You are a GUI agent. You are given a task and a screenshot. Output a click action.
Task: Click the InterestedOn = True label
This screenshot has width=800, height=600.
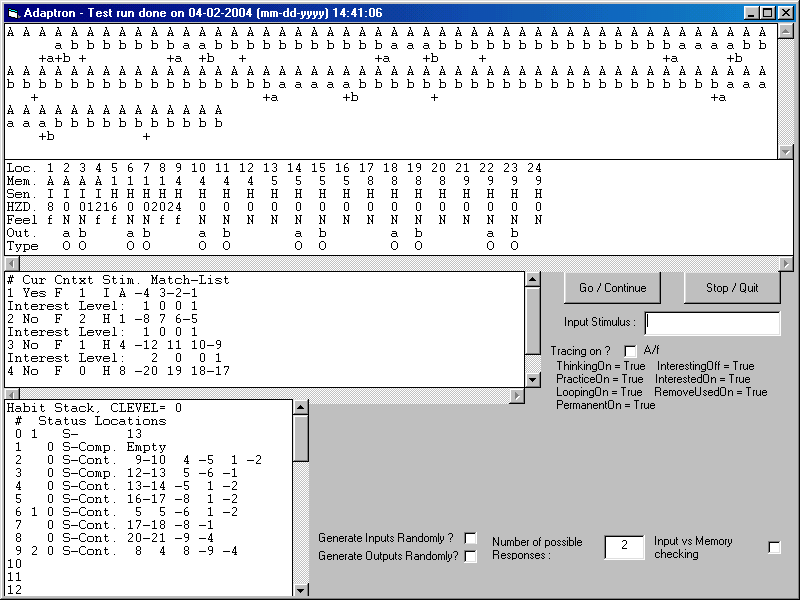click(x=703, y=379)
